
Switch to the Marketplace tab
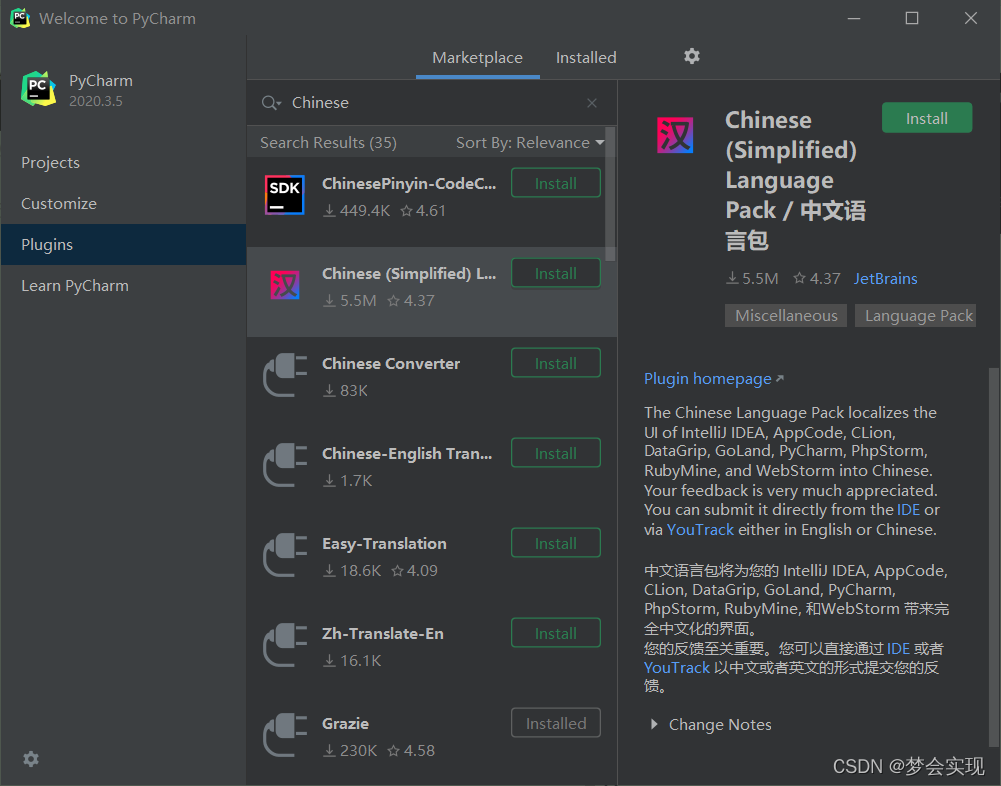pos(478,57)
